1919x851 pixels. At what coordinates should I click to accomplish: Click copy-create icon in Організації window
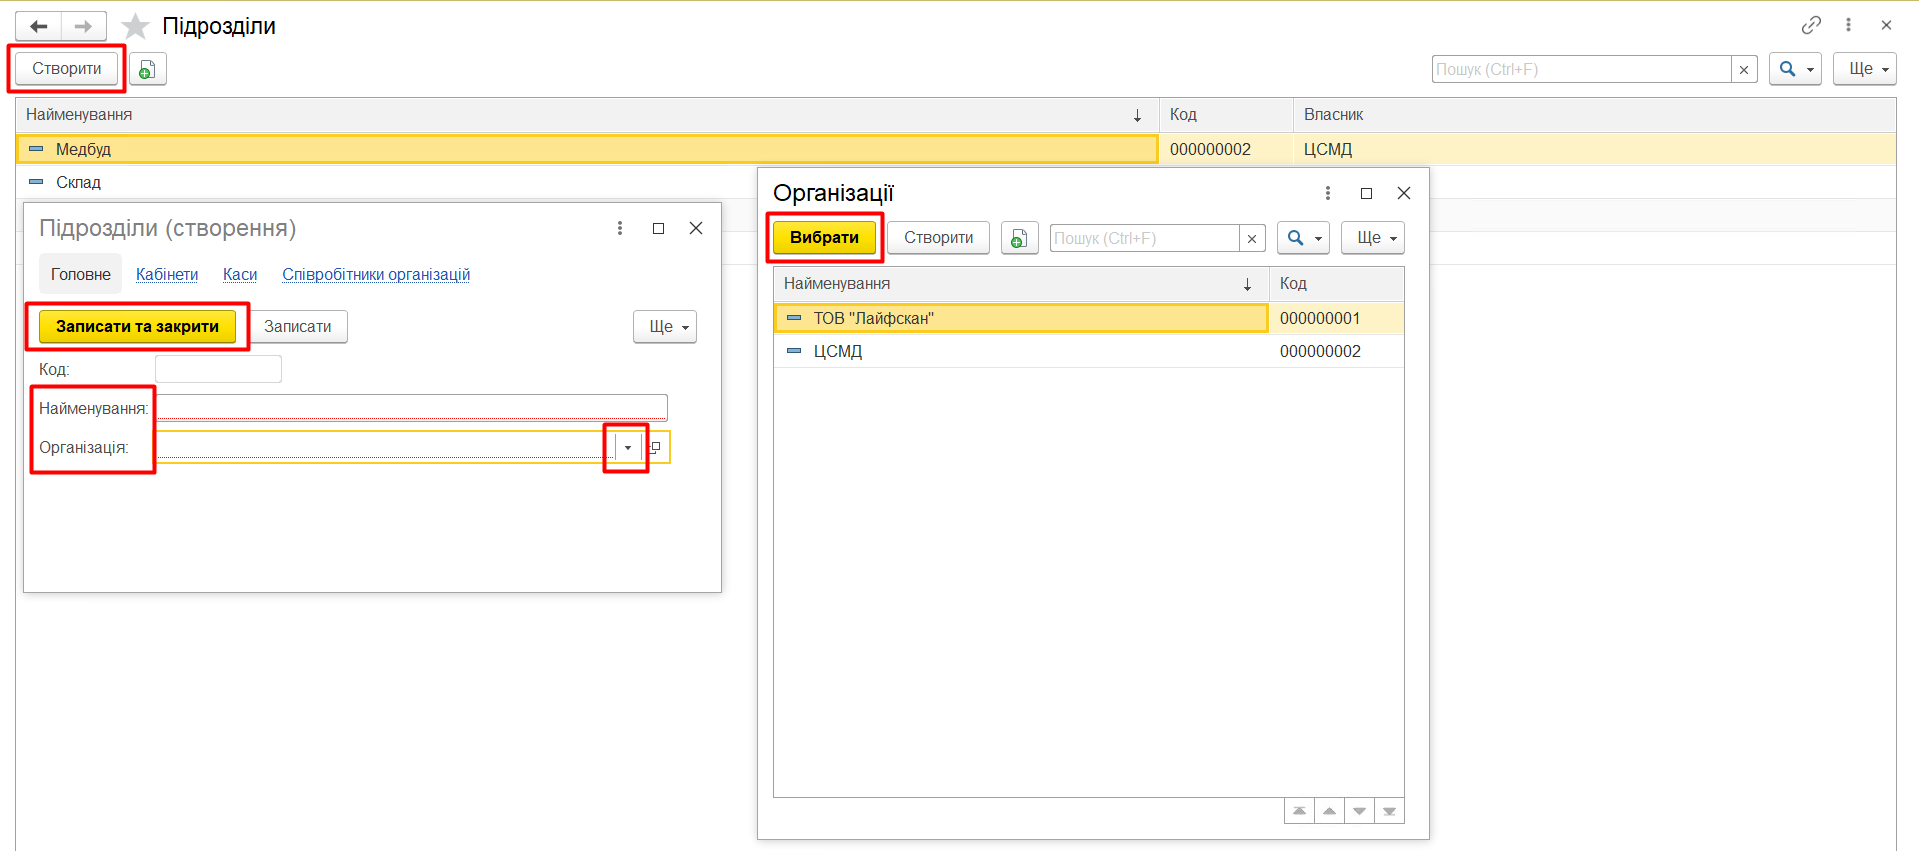1019,238
